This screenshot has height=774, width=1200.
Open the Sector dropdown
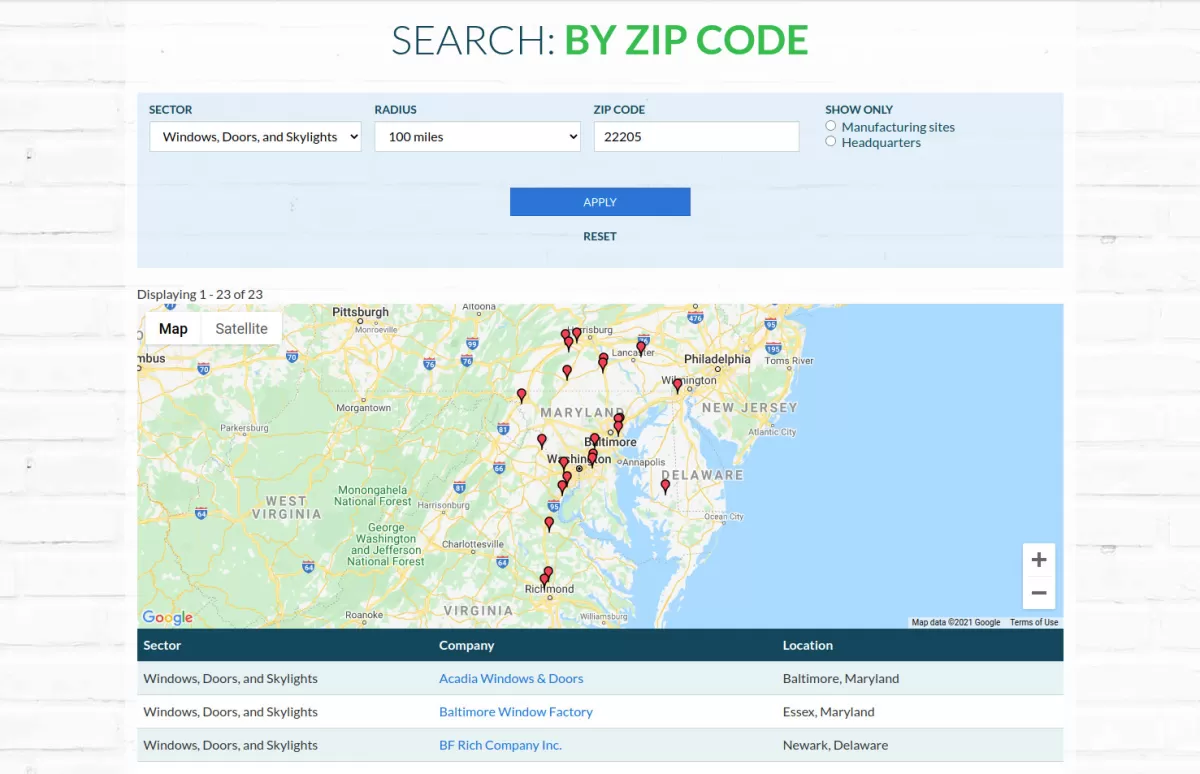255,137
